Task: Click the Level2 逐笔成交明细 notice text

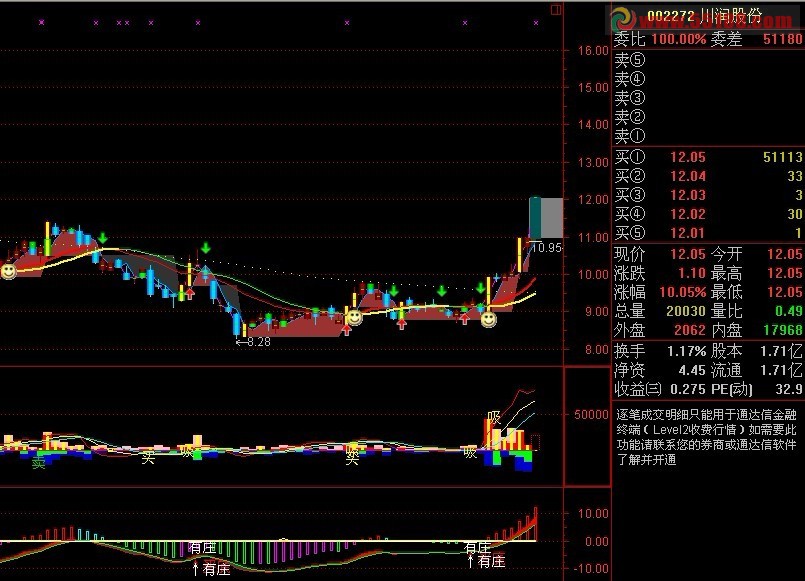Action: (x=706, y=437)
